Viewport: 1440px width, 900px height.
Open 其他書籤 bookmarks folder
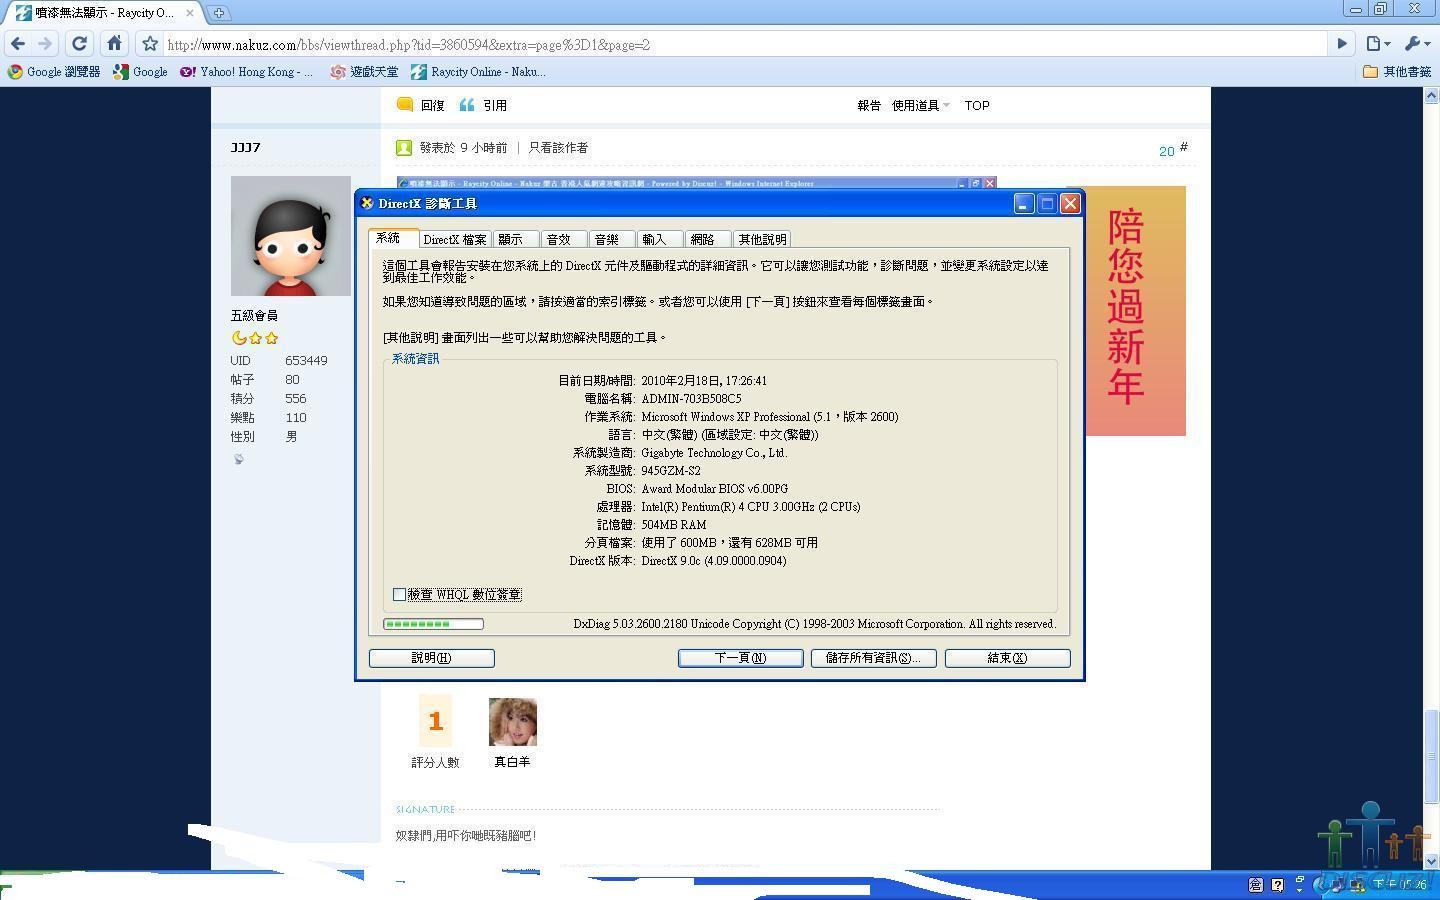pos(1397,72)
